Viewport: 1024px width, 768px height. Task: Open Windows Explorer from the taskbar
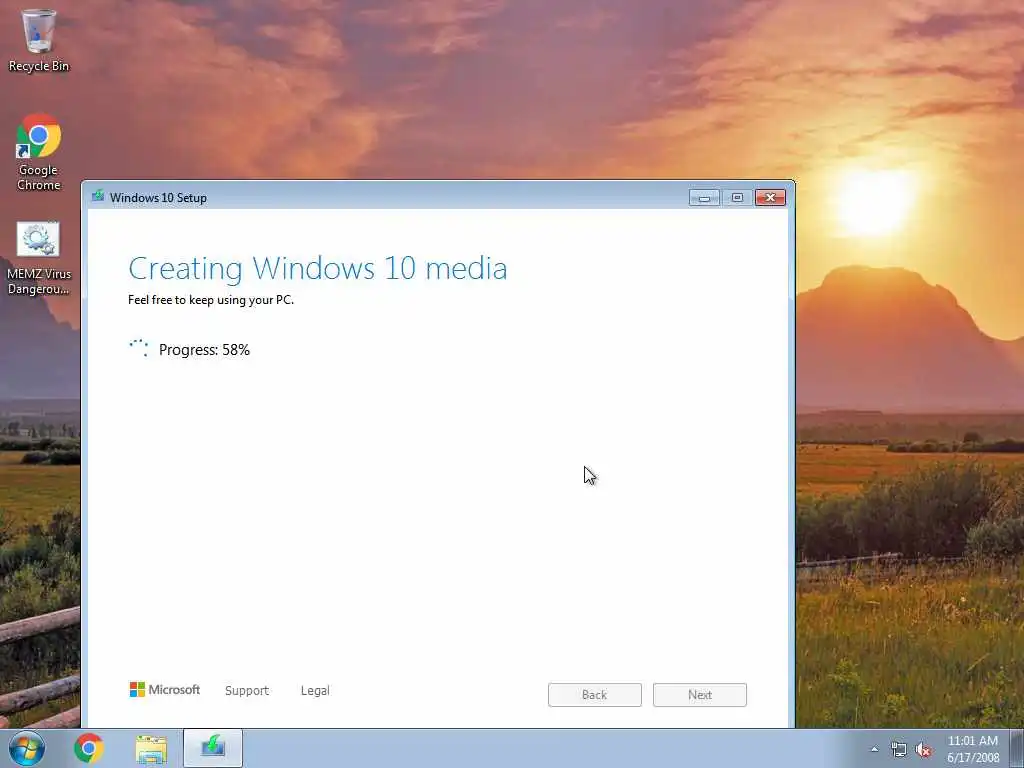[x=152, y=748]
